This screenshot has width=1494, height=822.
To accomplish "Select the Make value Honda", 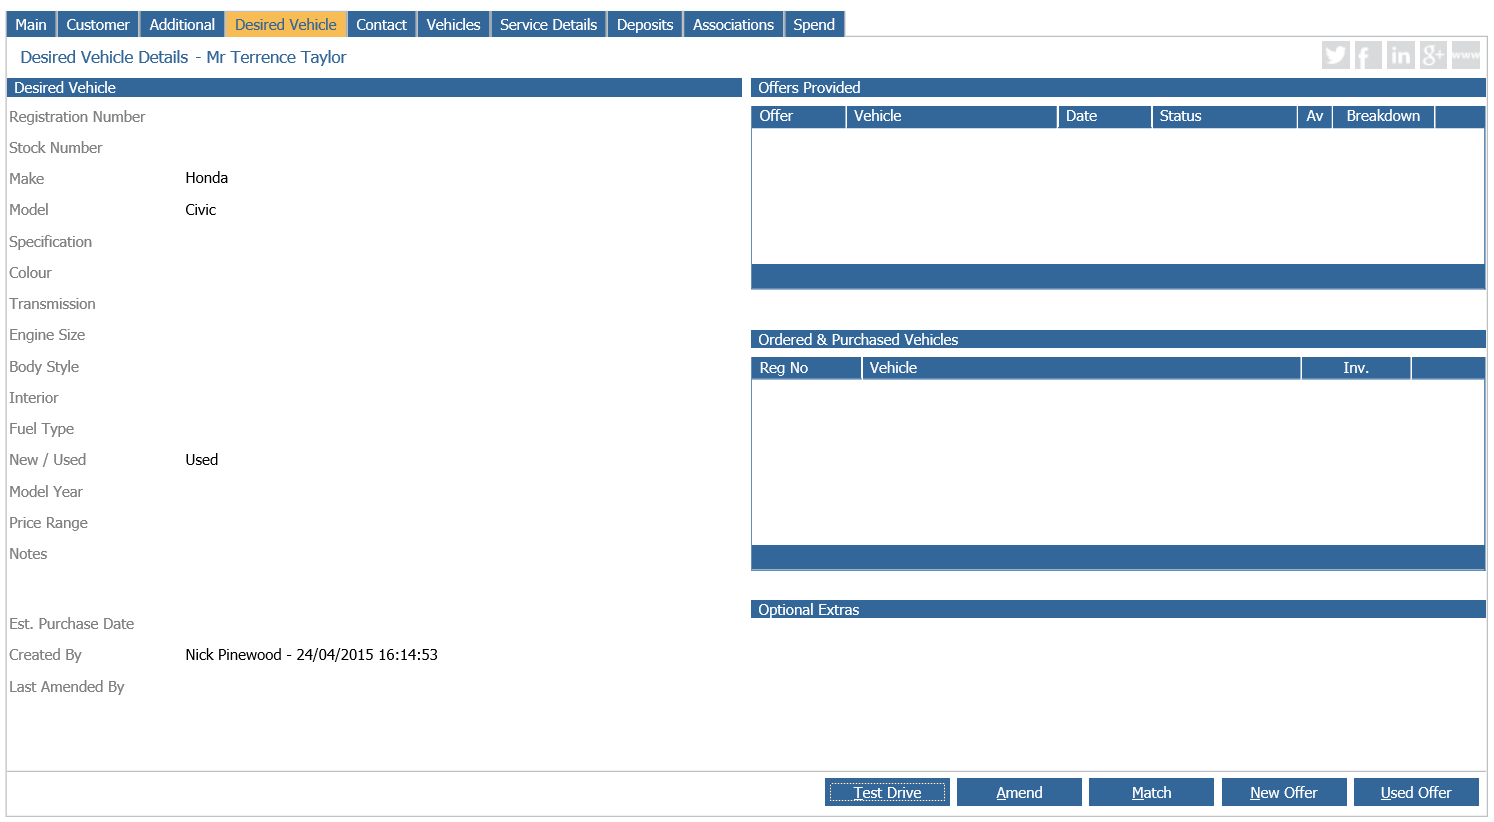I will click(207, 178).
